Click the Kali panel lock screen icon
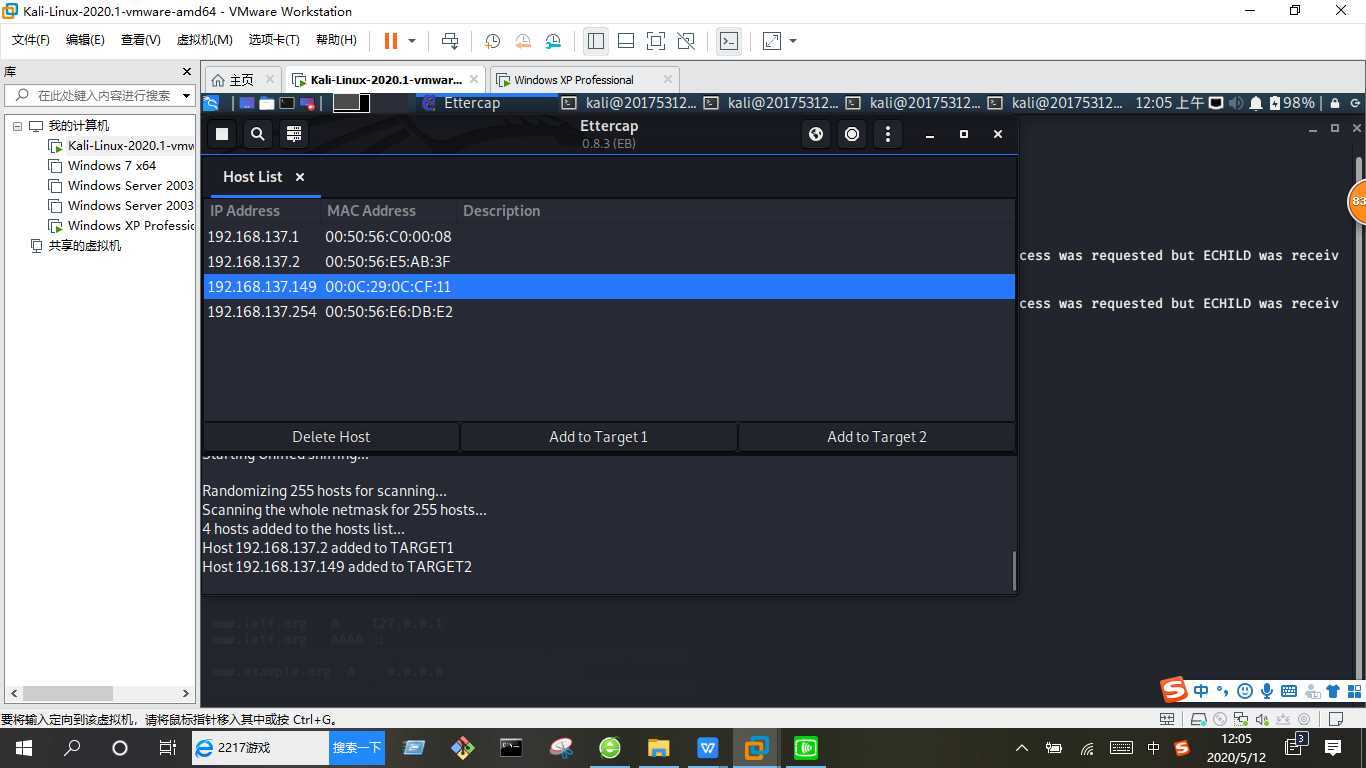Viewport: 1366px width, 768px height. click(x=1334, y=103)
